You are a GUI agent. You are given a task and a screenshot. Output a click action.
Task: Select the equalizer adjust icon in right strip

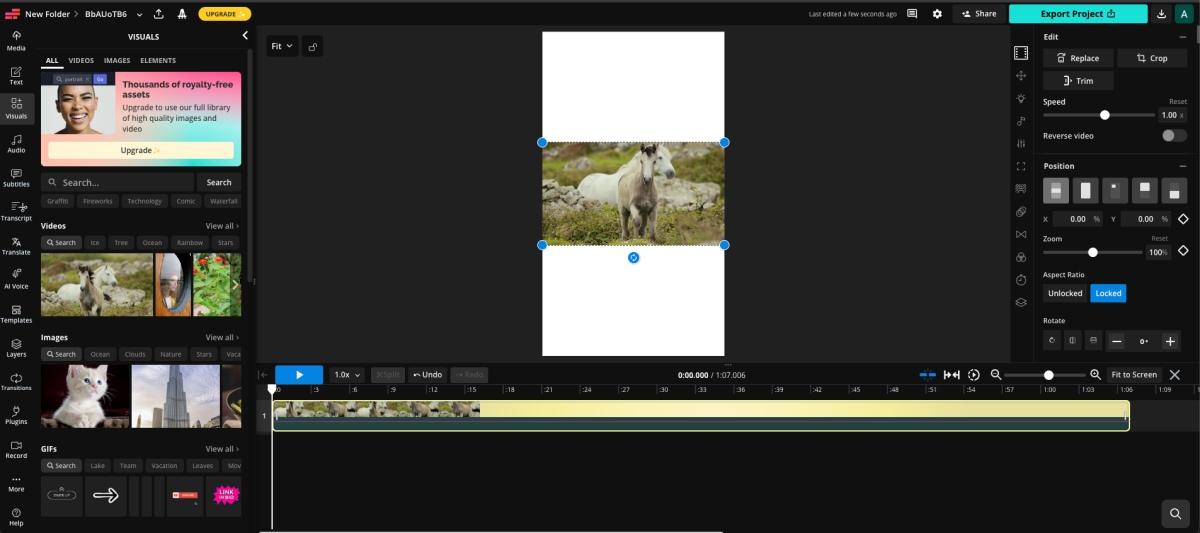click(x=1020, y=144)
